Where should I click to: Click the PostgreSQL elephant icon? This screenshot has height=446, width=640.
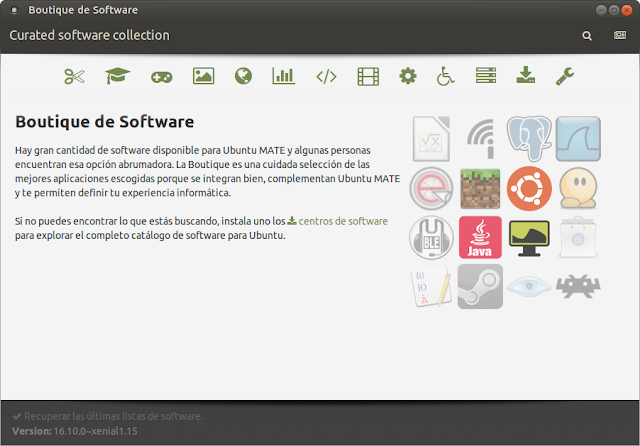(529, 139)
